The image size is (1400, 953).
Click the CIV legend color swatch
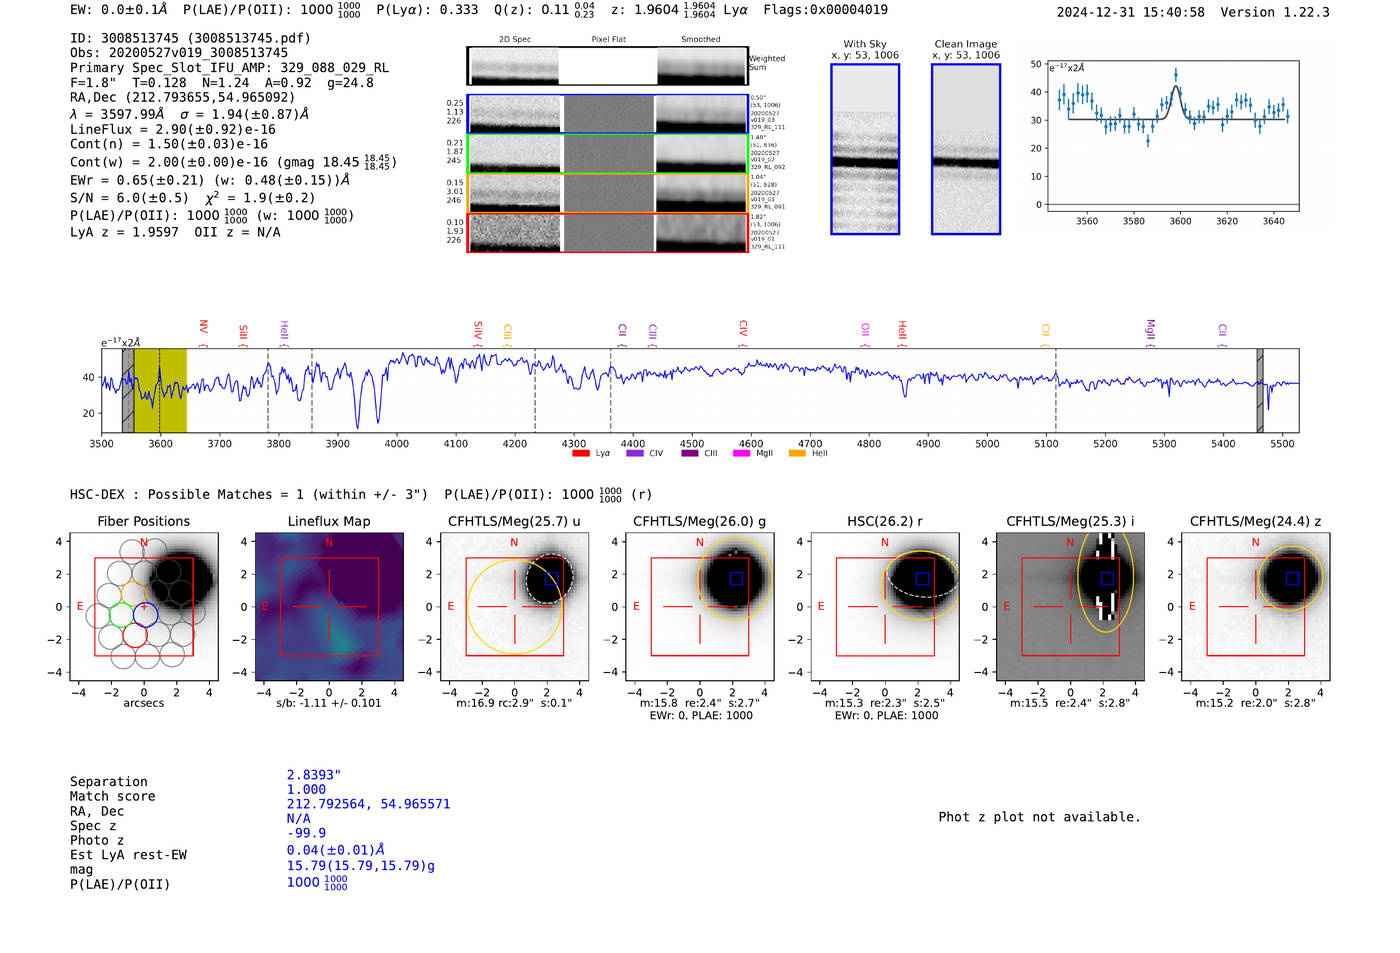click(x=634, y=453)
